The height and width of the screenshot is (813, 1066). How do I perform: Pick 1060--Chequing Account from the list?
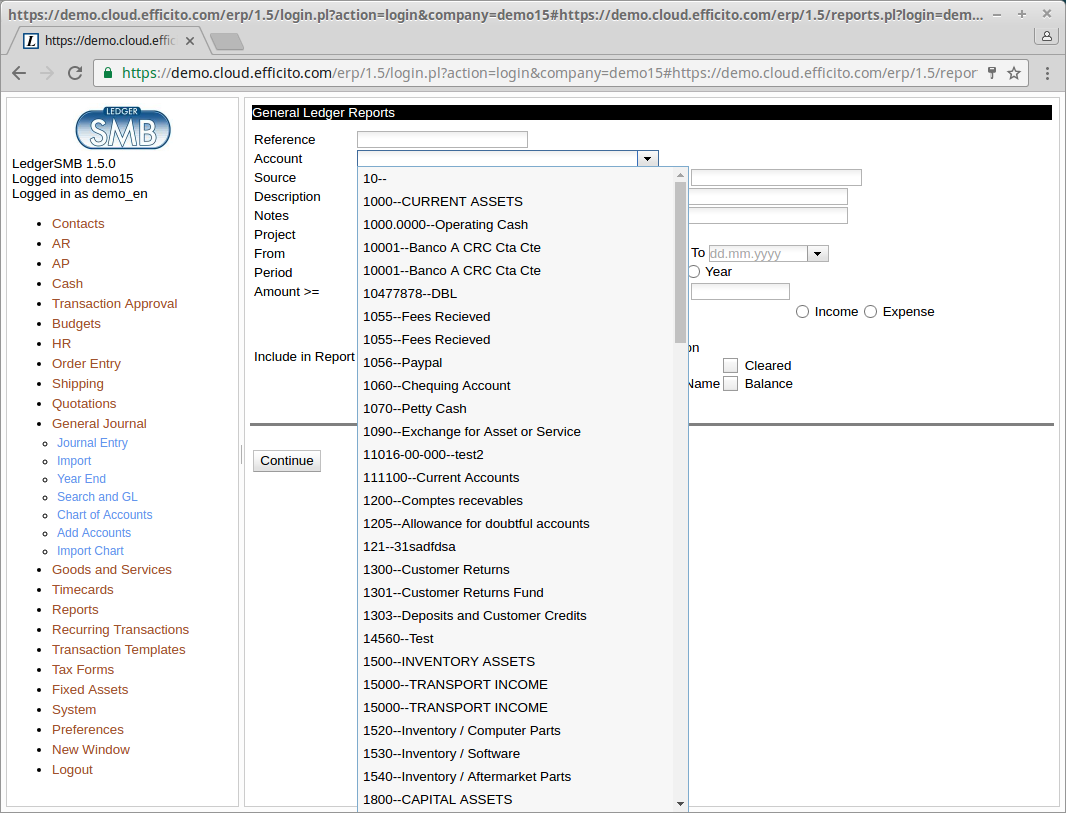tap(436, 386)
